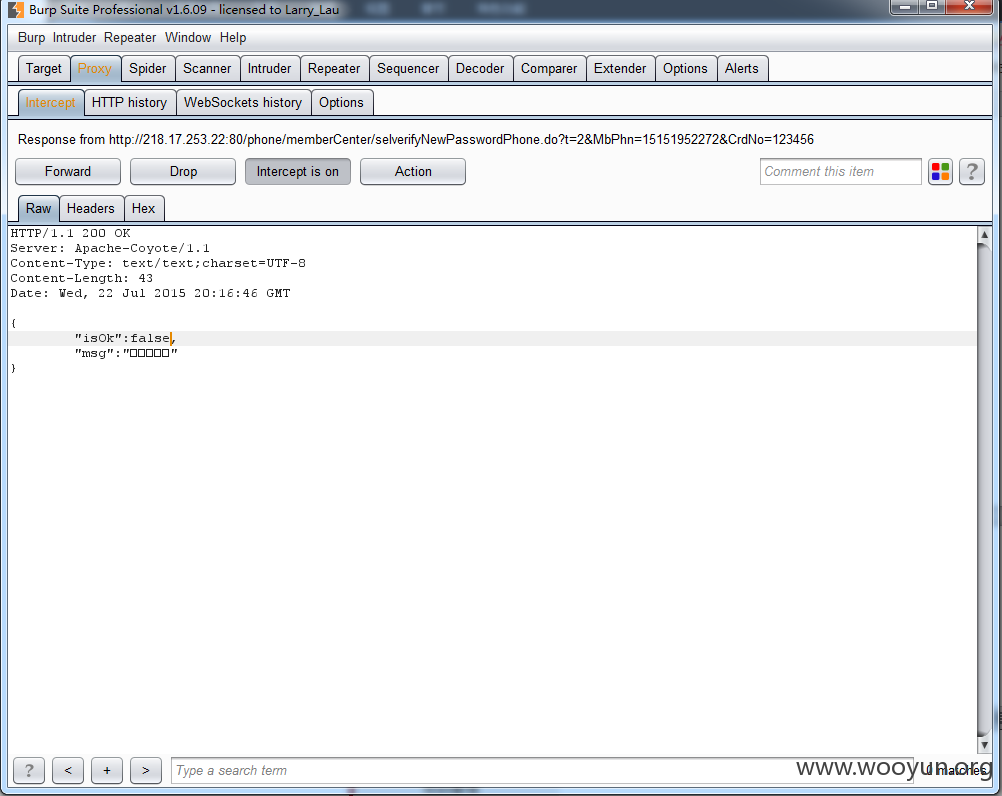Viewport: 1002px width, 796px height.
Task: Select the Proxy tab
Action: coord(95,68)
